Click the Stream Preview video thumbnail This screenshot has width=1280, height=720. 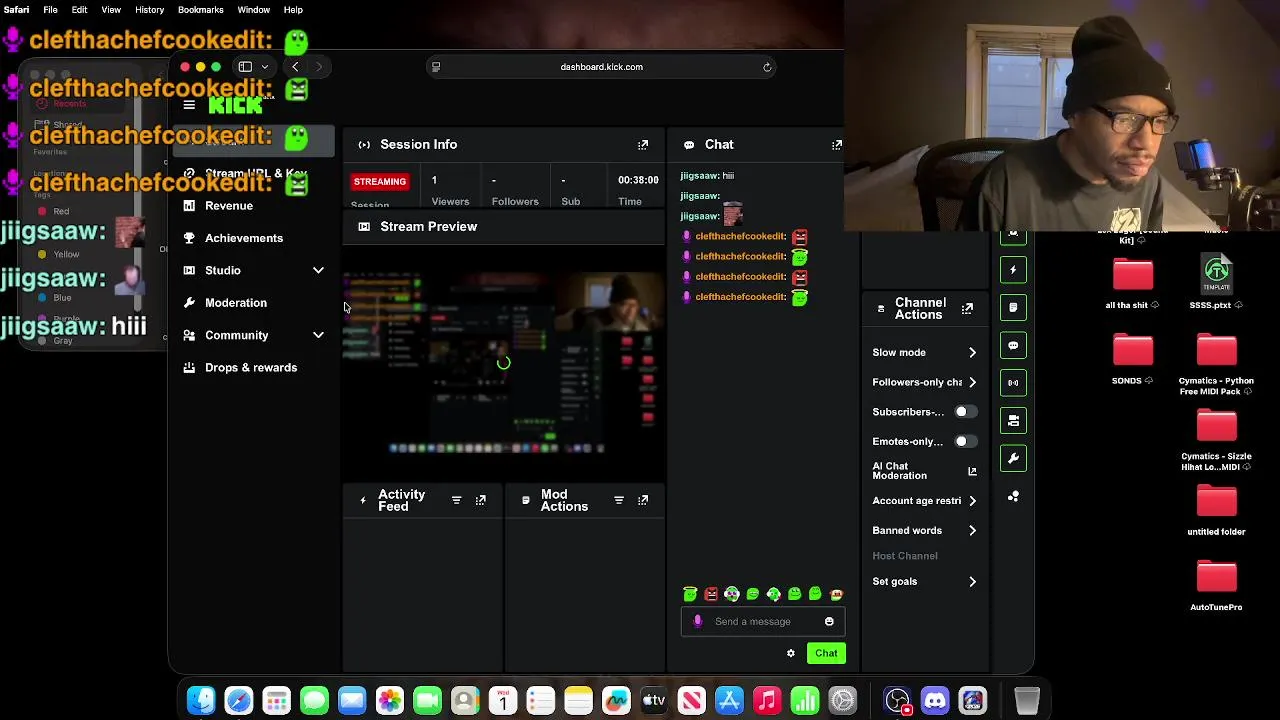coord(503,363)
